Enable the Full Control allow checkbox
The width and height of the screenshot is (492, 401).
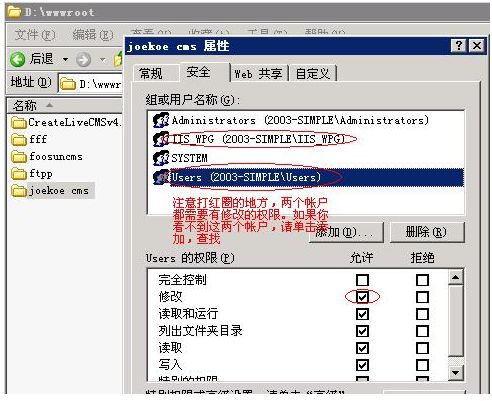[x=362, y=280]
